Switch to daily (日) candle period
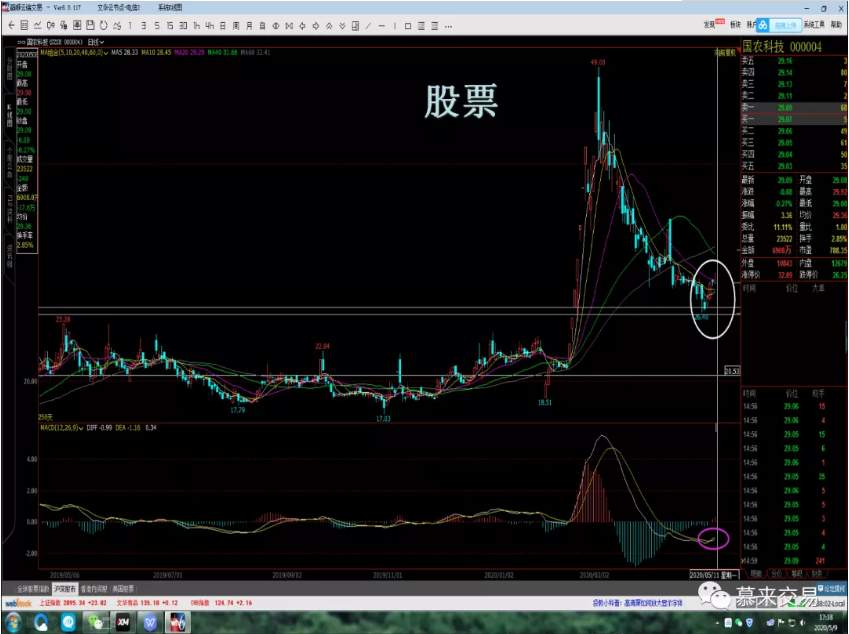Viewport: 849px width, 634px height. pos(223,25)
